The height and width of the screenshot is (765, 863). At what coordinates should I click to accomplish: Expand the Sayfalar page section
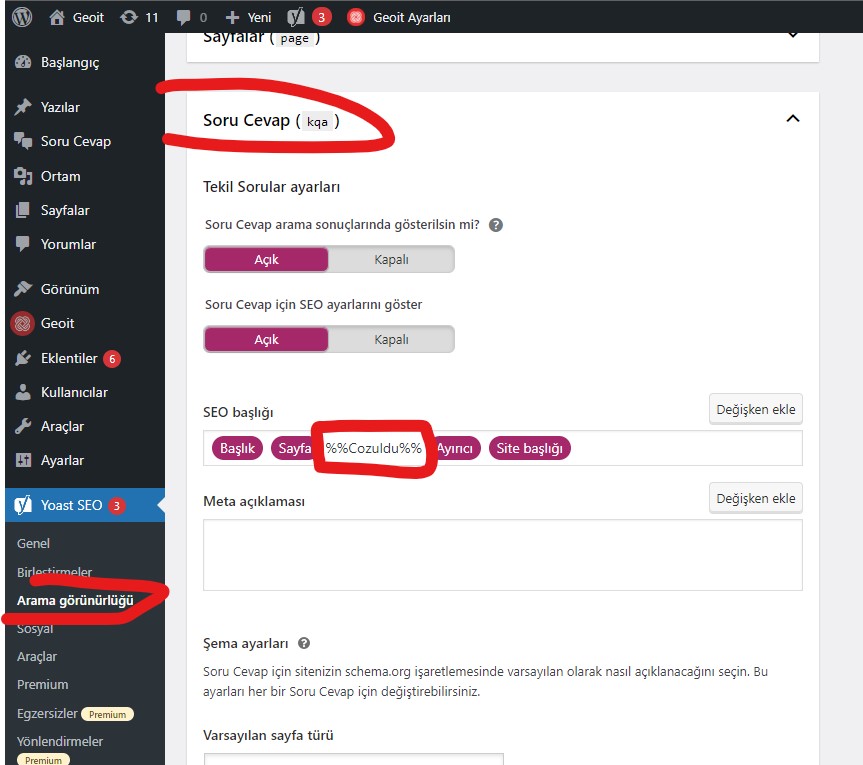[792, 35]
